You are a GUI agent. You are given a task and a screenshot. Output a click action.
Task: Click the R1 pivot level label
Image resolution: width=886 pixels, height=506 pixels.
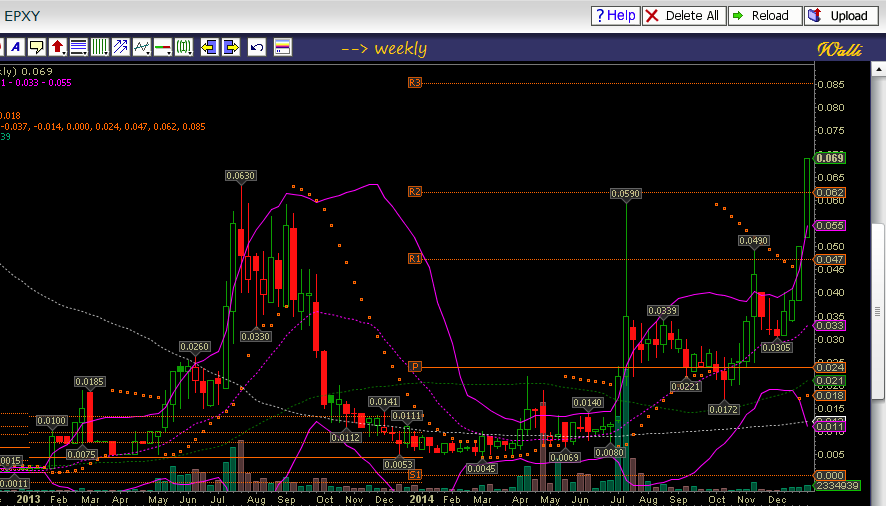tap(415, 258)
